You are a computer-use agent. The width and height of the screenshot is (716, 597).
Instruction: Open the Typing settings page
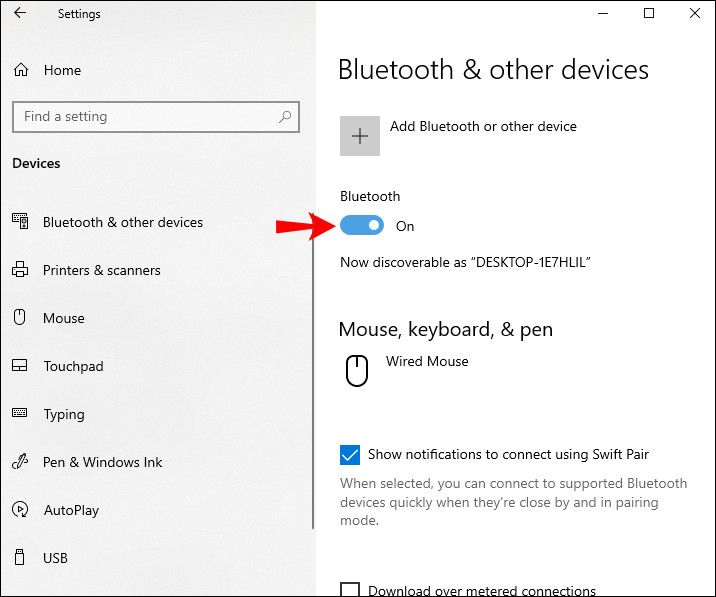64,414
